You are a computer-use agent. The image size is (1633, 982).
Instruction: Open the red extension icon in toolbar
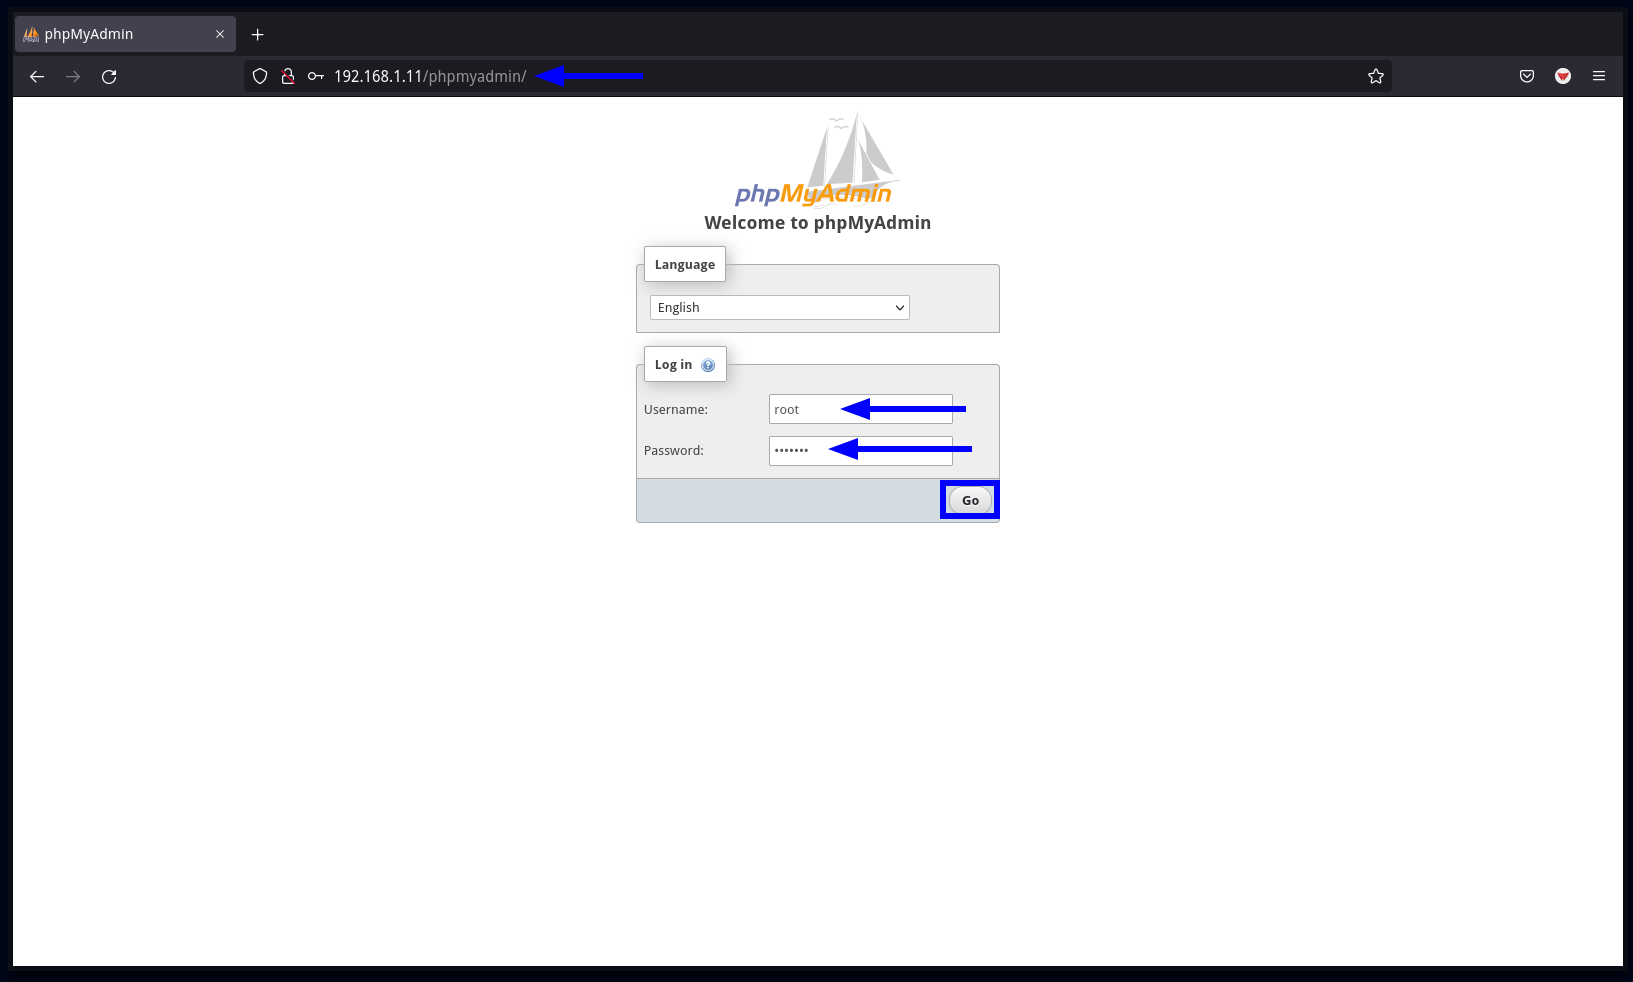coord(1563,76)
